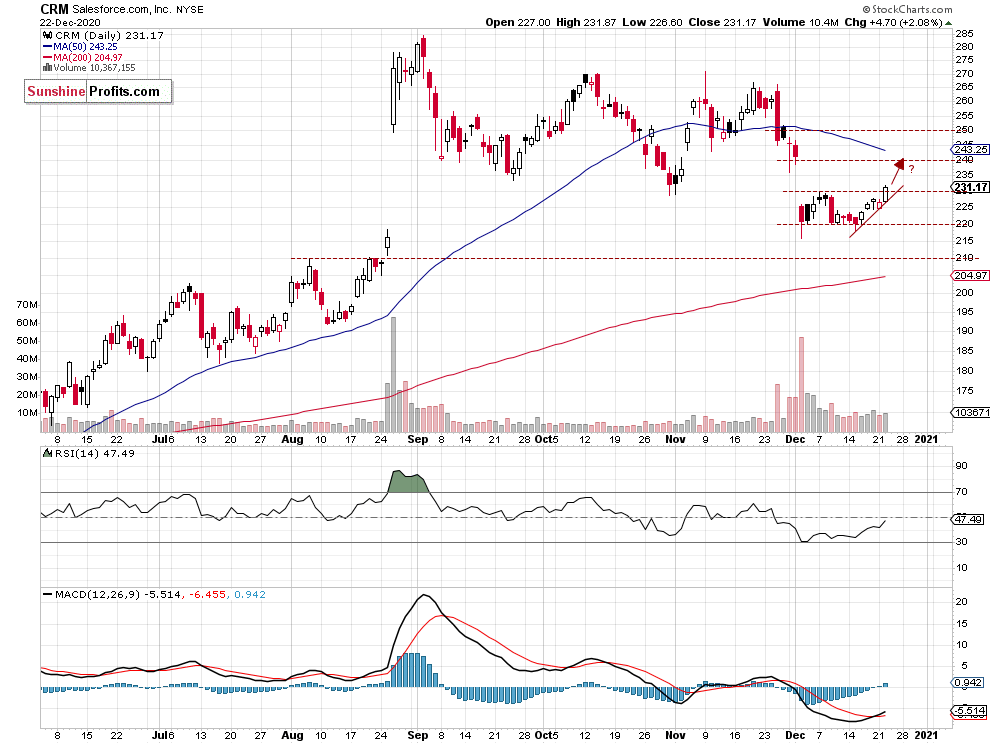The image size is (990, 744).
Task: Click the Sep month label below price chart
Action: click(417, 439)
